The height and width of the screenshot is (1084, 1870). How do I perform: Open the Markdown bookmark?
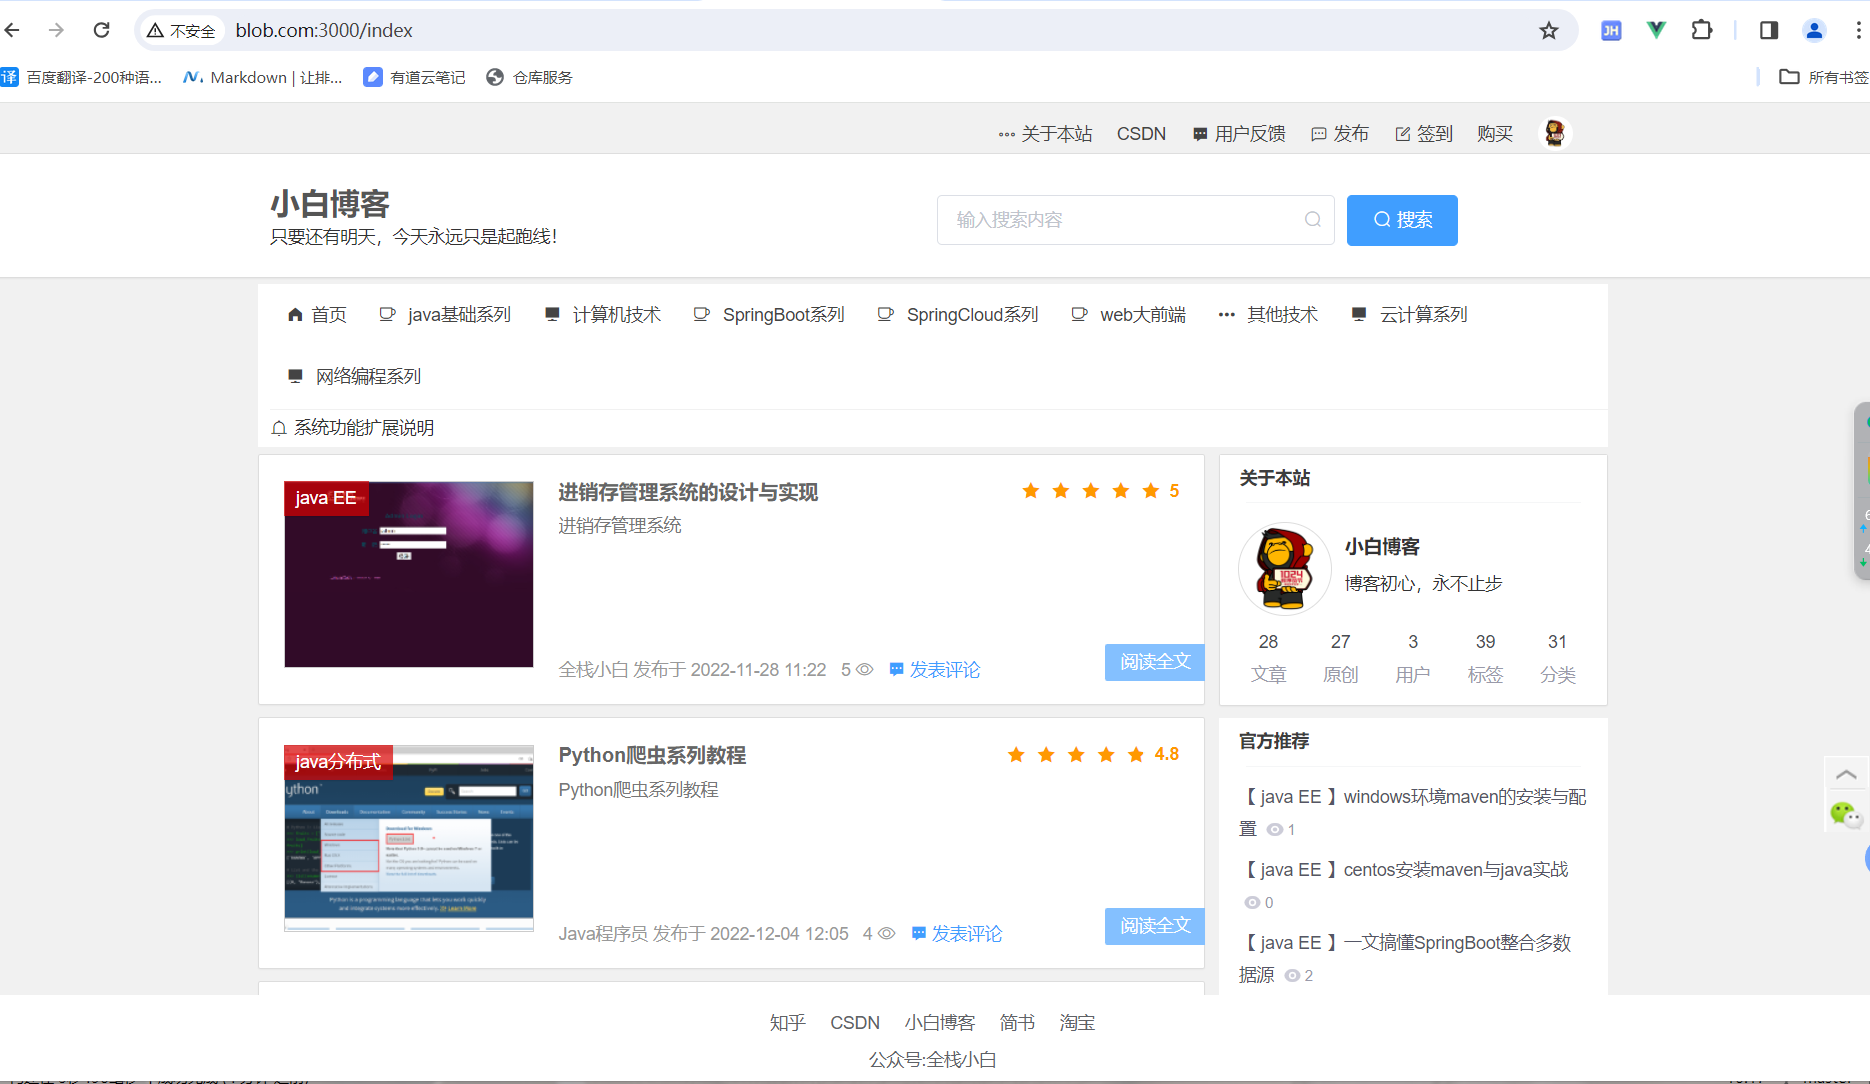point(263,77)
